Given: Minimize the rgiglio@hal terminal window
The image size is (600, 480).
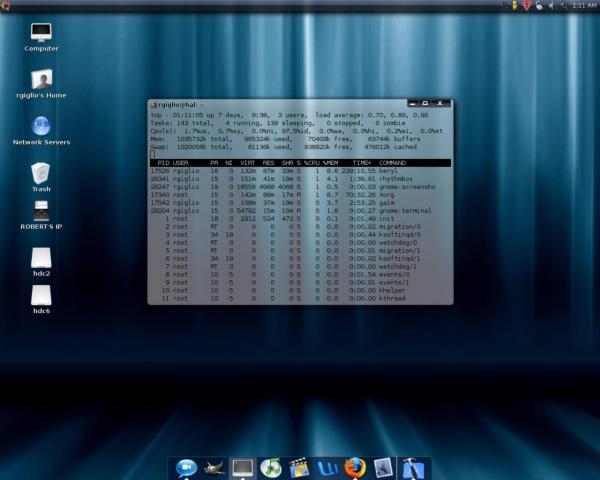Looking at the screenshot, I should point(412,103).
